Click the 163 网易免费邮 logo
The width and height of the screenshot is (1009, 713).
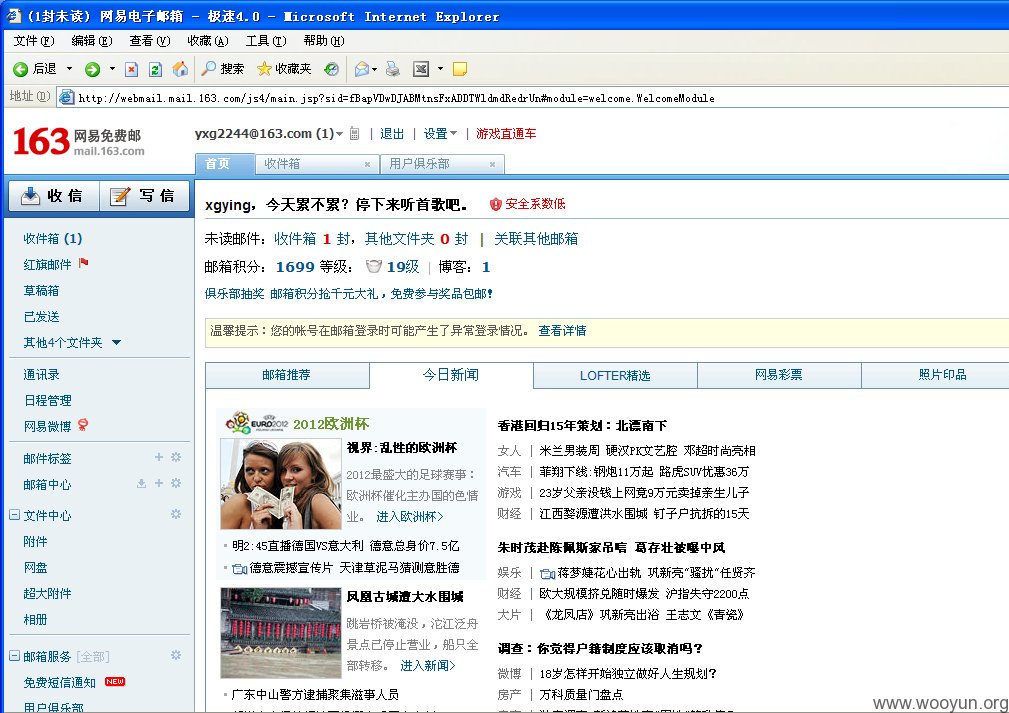coord(79,142)
